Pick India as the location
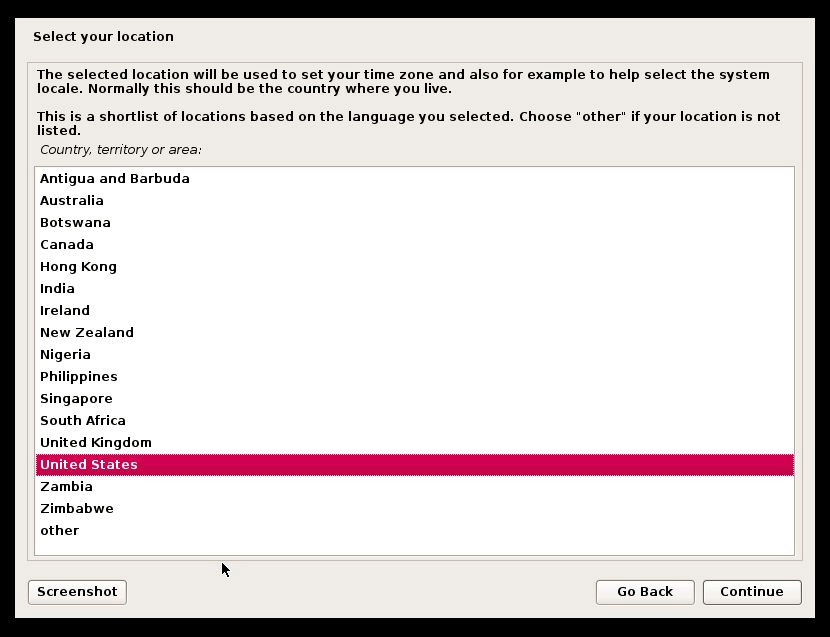830x637 pixels. coord(56,288)
